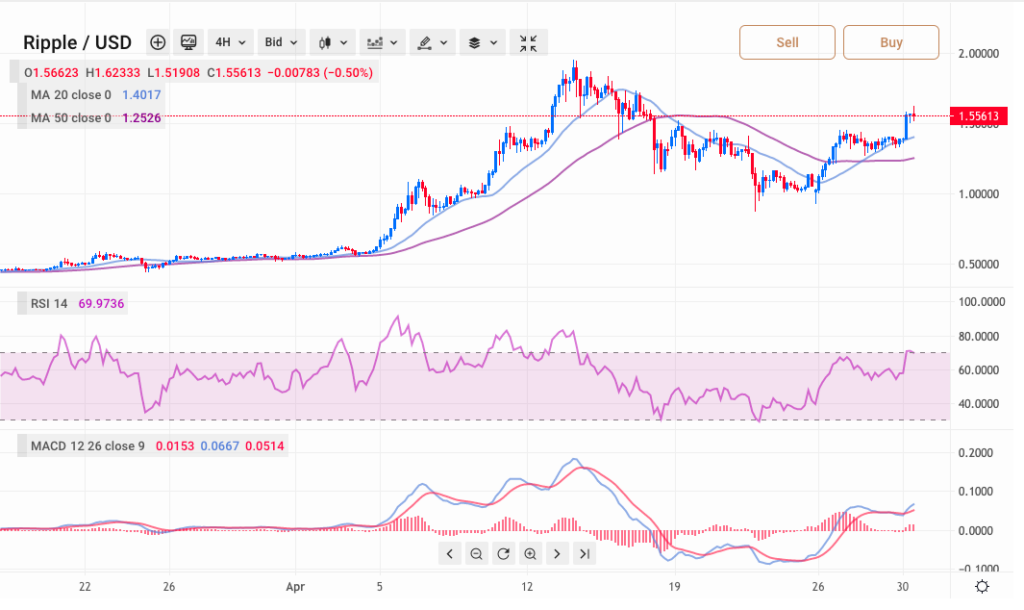Zoom out the chart
The height and width of the screenshot is (610, 1024).
(x=477, y=554)
